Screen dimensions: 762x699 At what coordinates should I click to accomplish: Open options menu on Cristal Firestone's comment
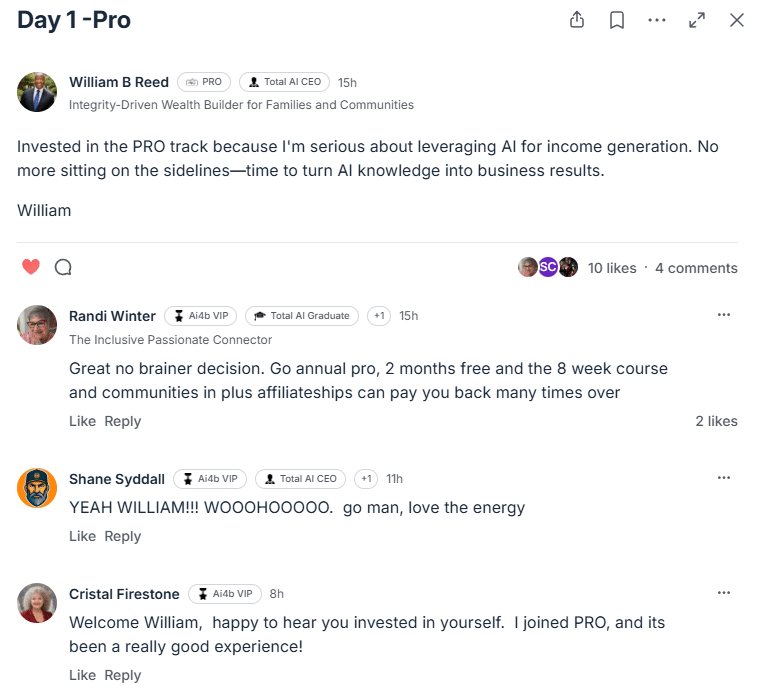point(724,593)
